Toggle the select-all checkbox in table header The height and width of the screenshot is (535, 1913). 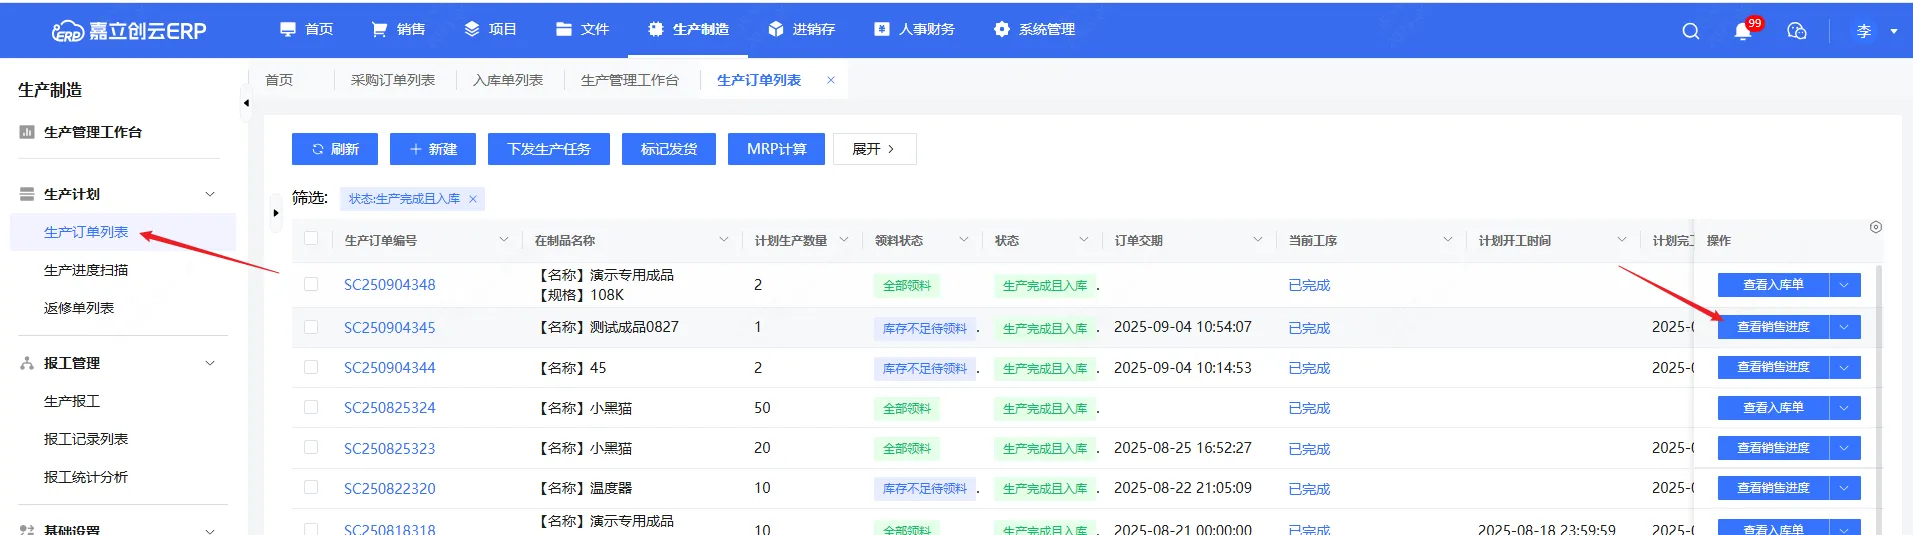click(x=311, y=239)
